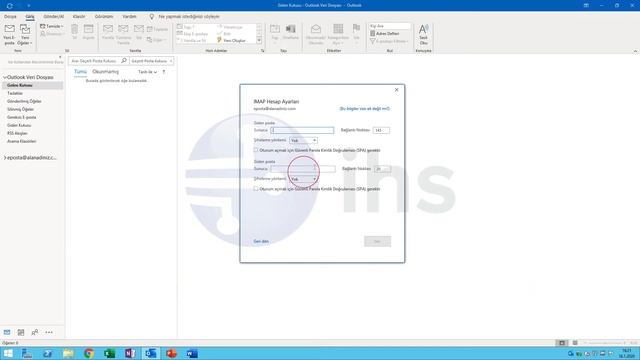The image size is (640, 360).
Task: Click the Sesli Oku (read aloud) icon
Action: 423,29
